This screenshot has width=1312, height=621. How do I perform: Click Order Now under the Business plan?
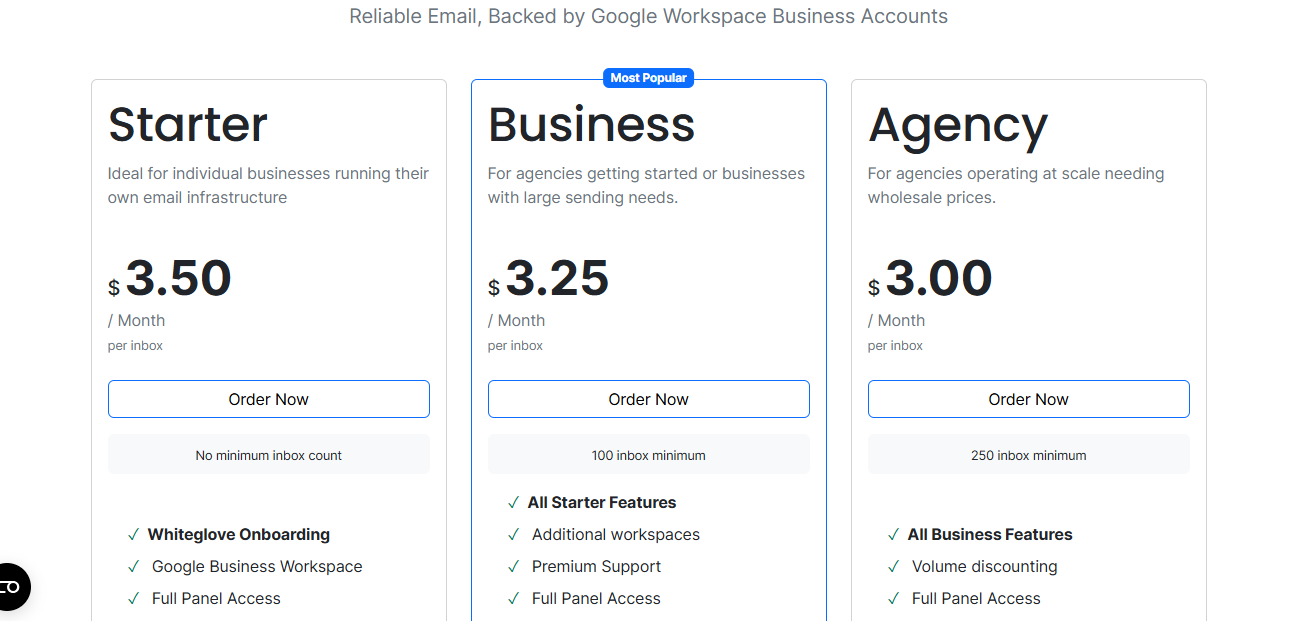[x=648, y=398]
